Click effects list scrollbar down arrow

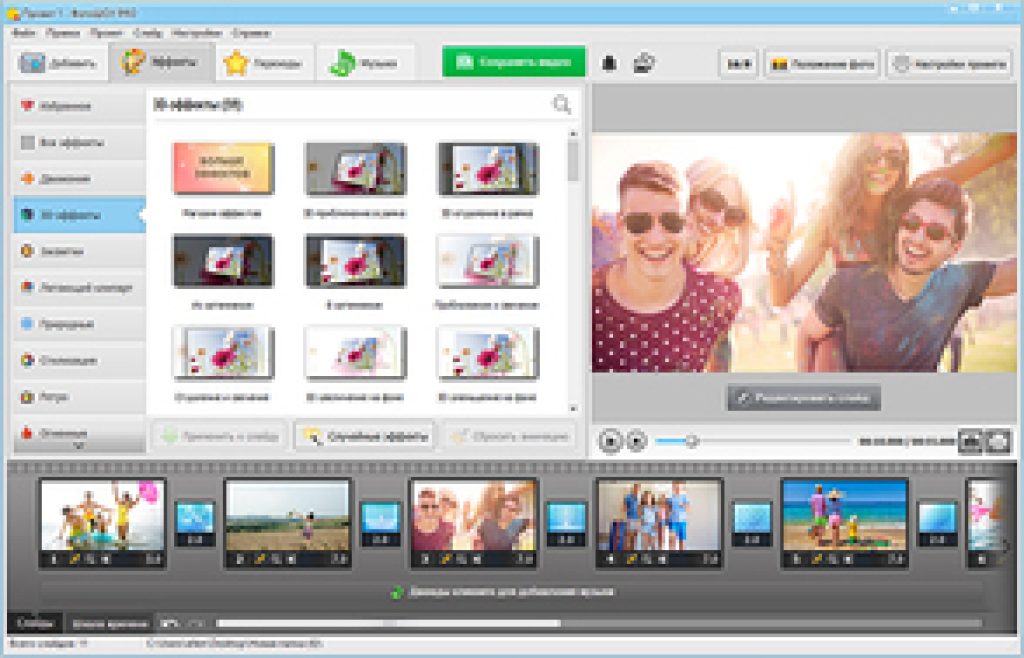click(573, 408)
